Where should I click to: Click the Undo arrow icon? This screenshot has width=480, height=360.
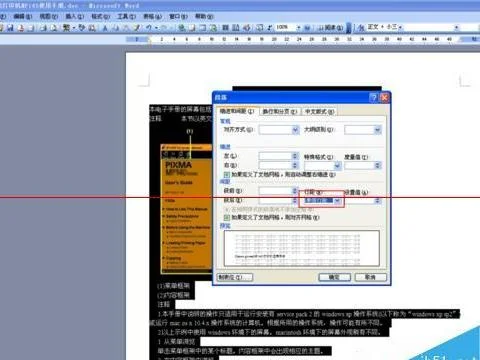point(150,28)
